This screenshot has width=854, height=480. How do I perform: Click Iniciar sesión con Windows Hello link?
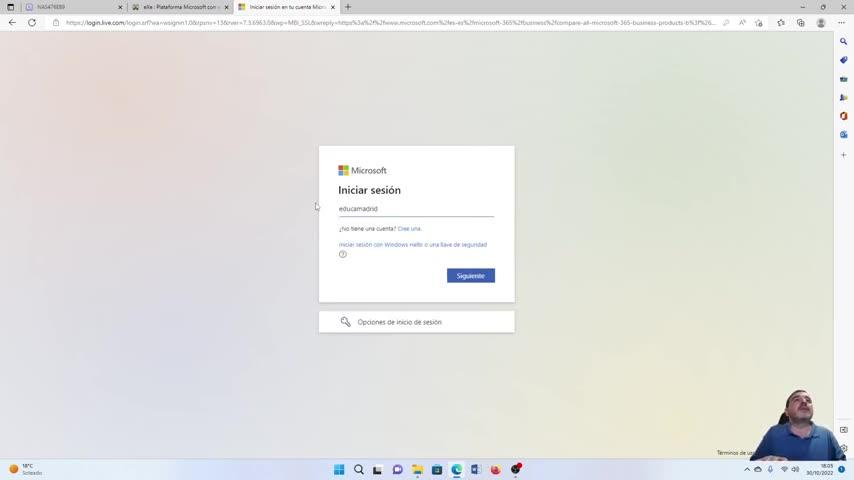(x=413, y=245)
